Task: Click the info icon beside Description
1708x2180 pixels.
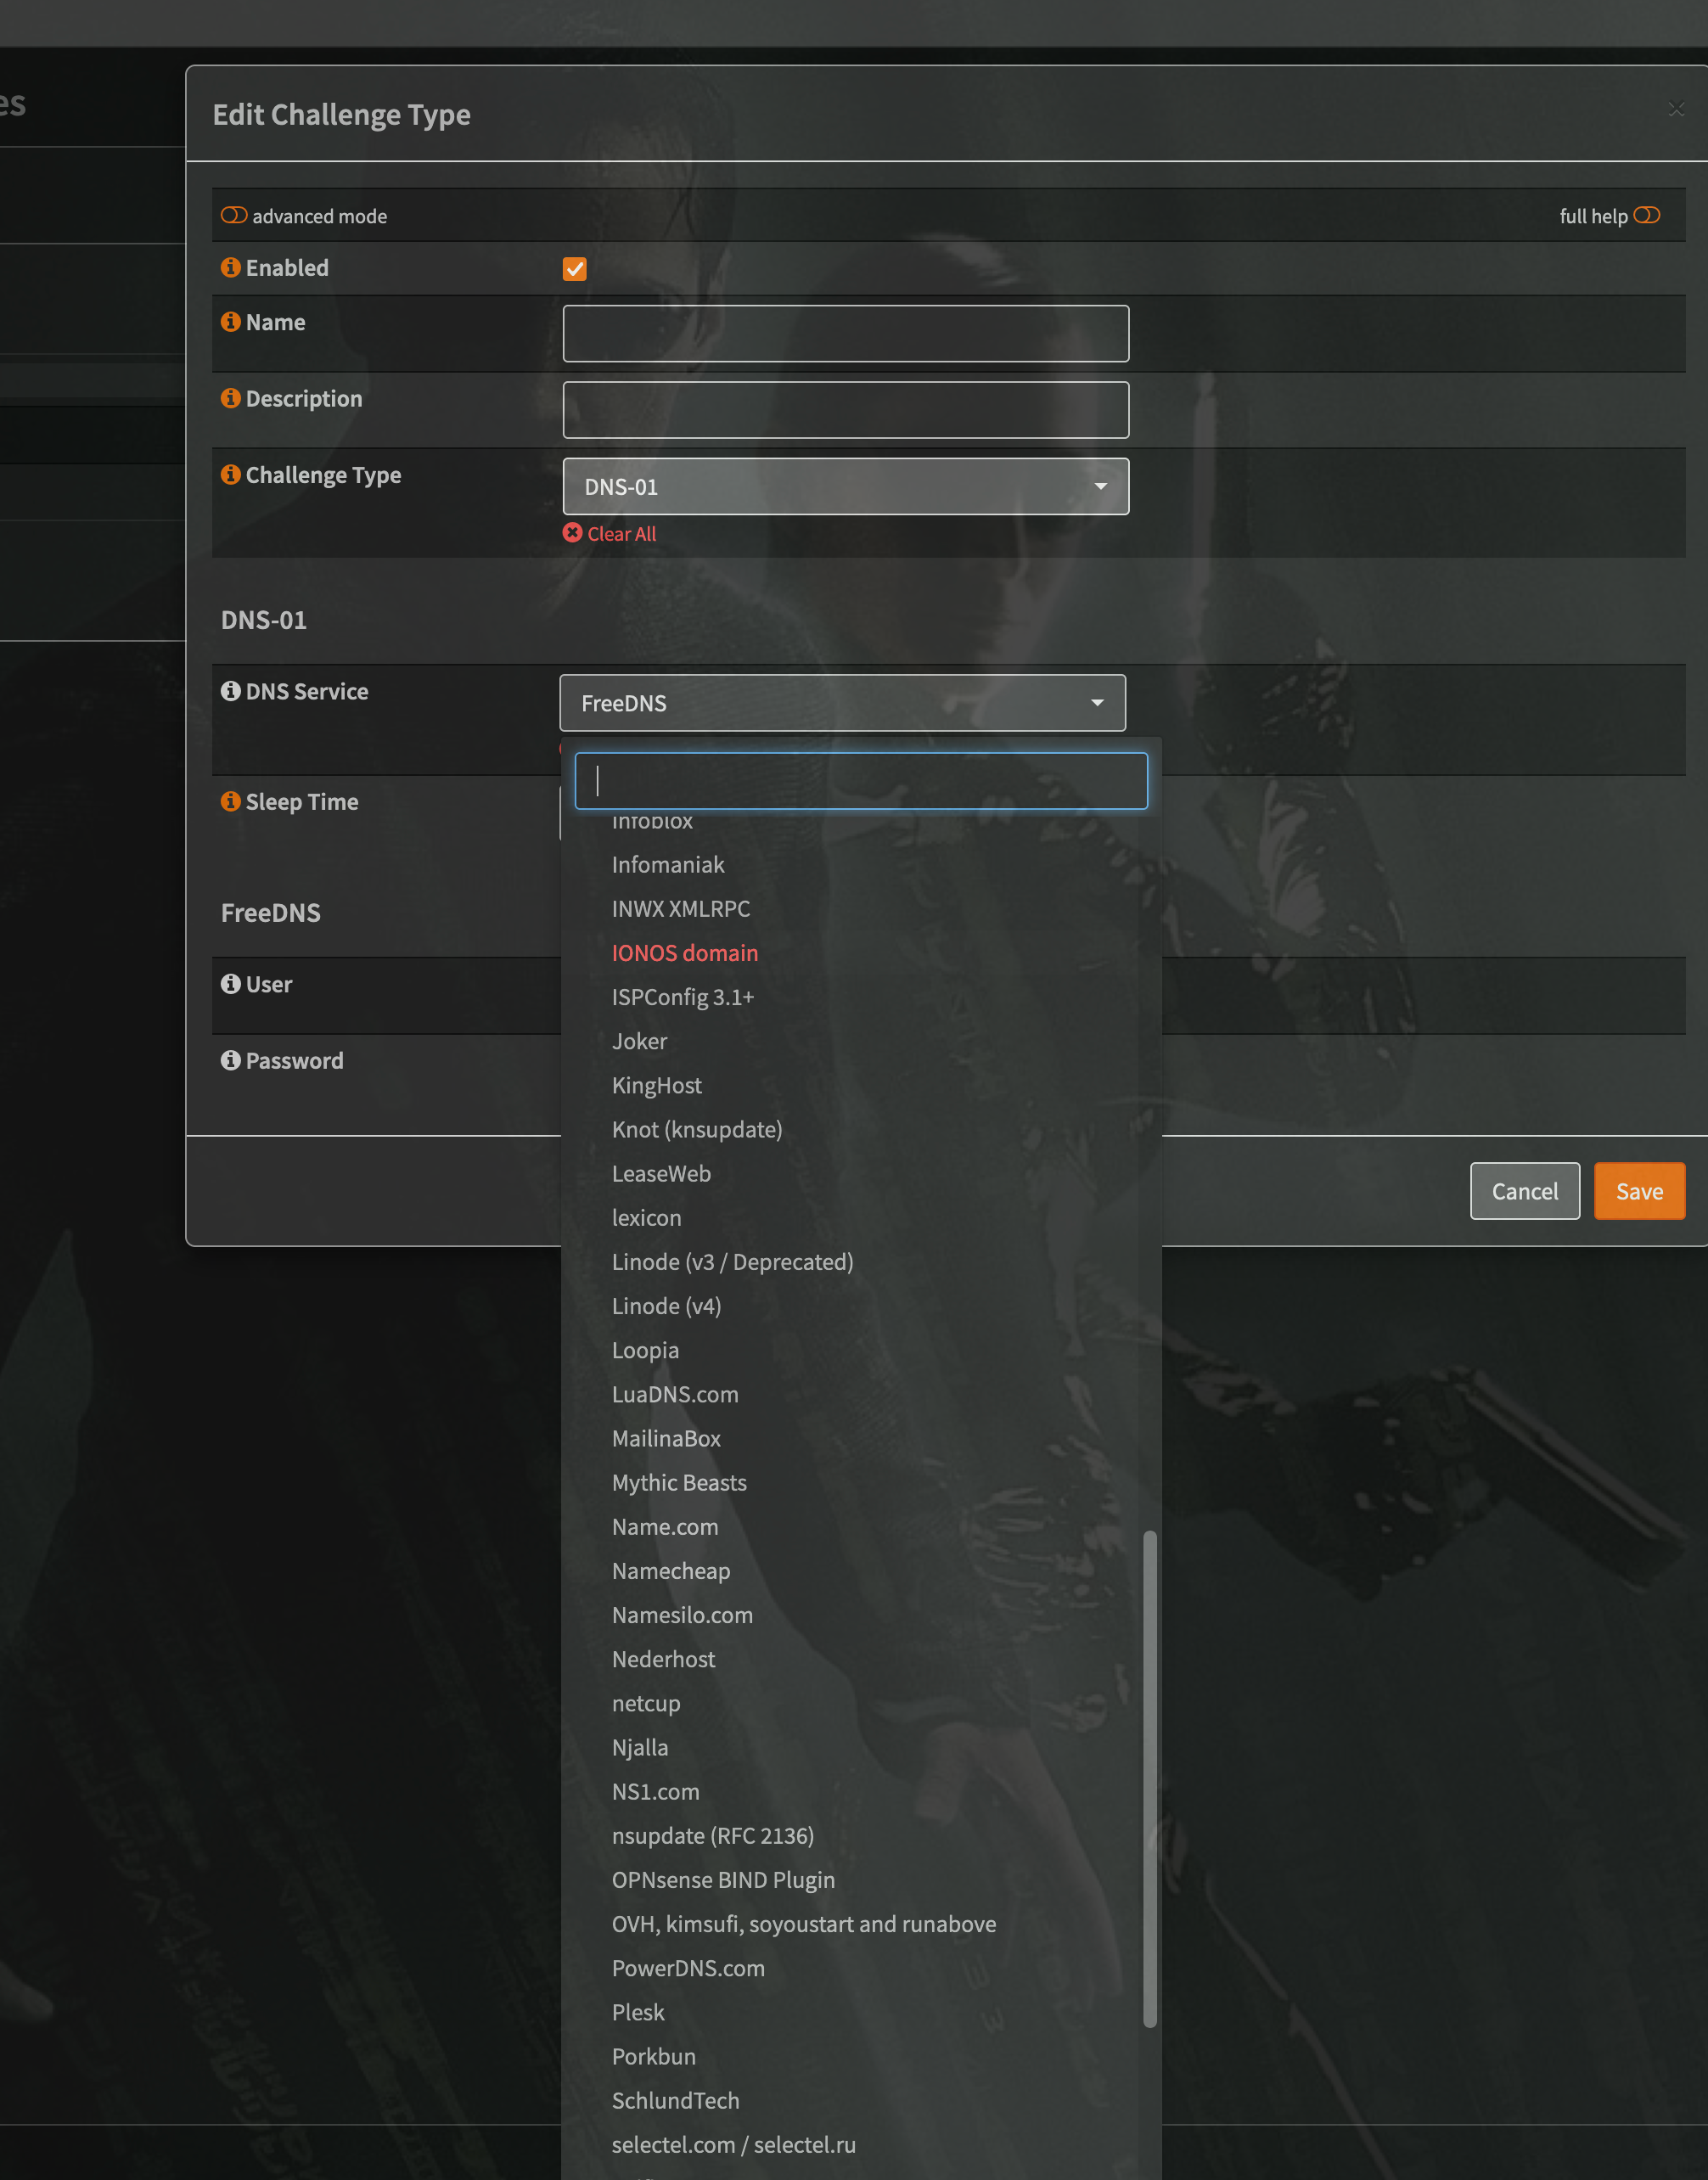Action: [230, 398]
